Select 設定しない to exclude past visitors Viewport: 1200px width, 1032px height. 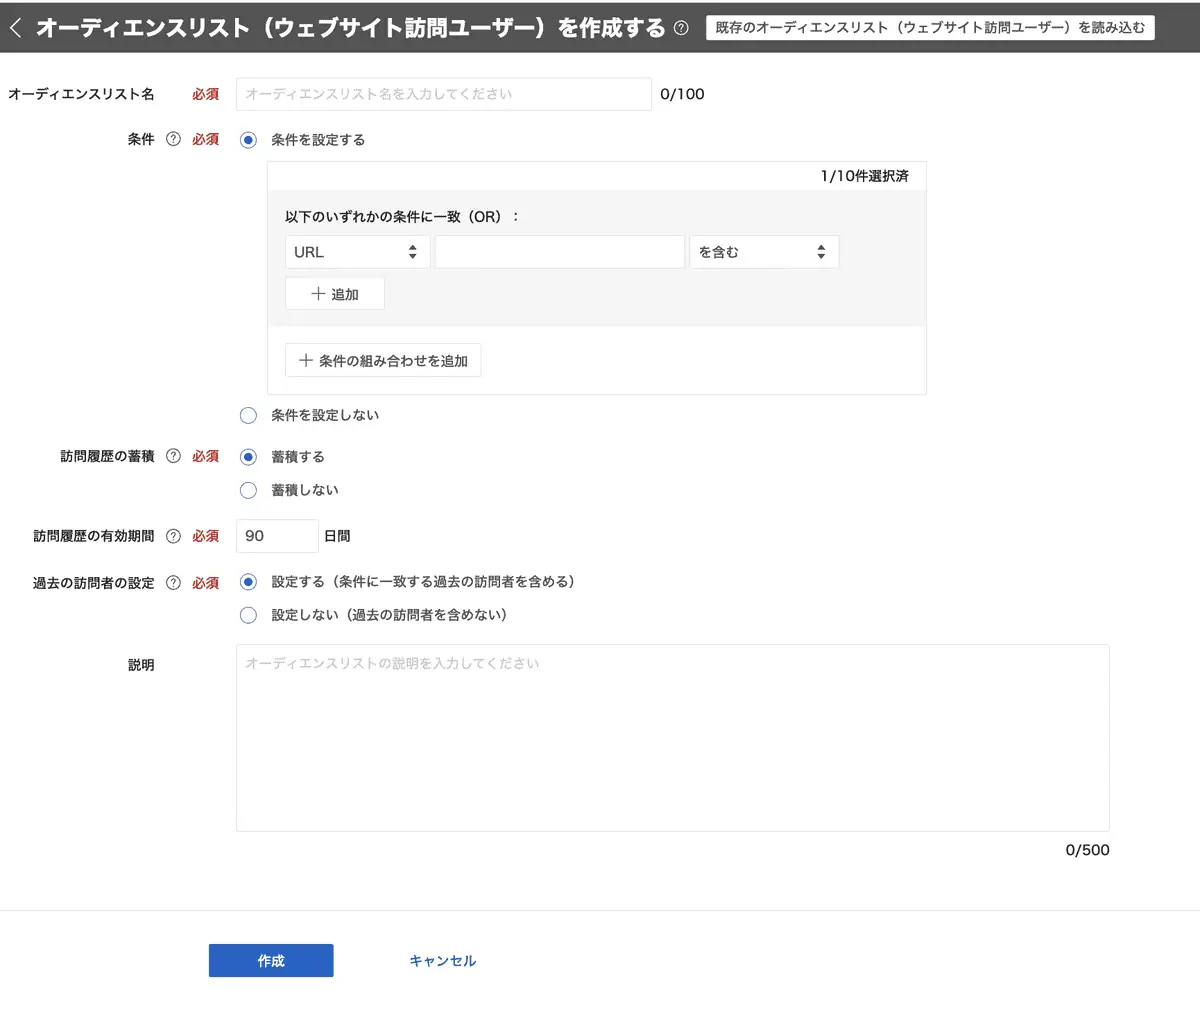(x=248, y=615)
